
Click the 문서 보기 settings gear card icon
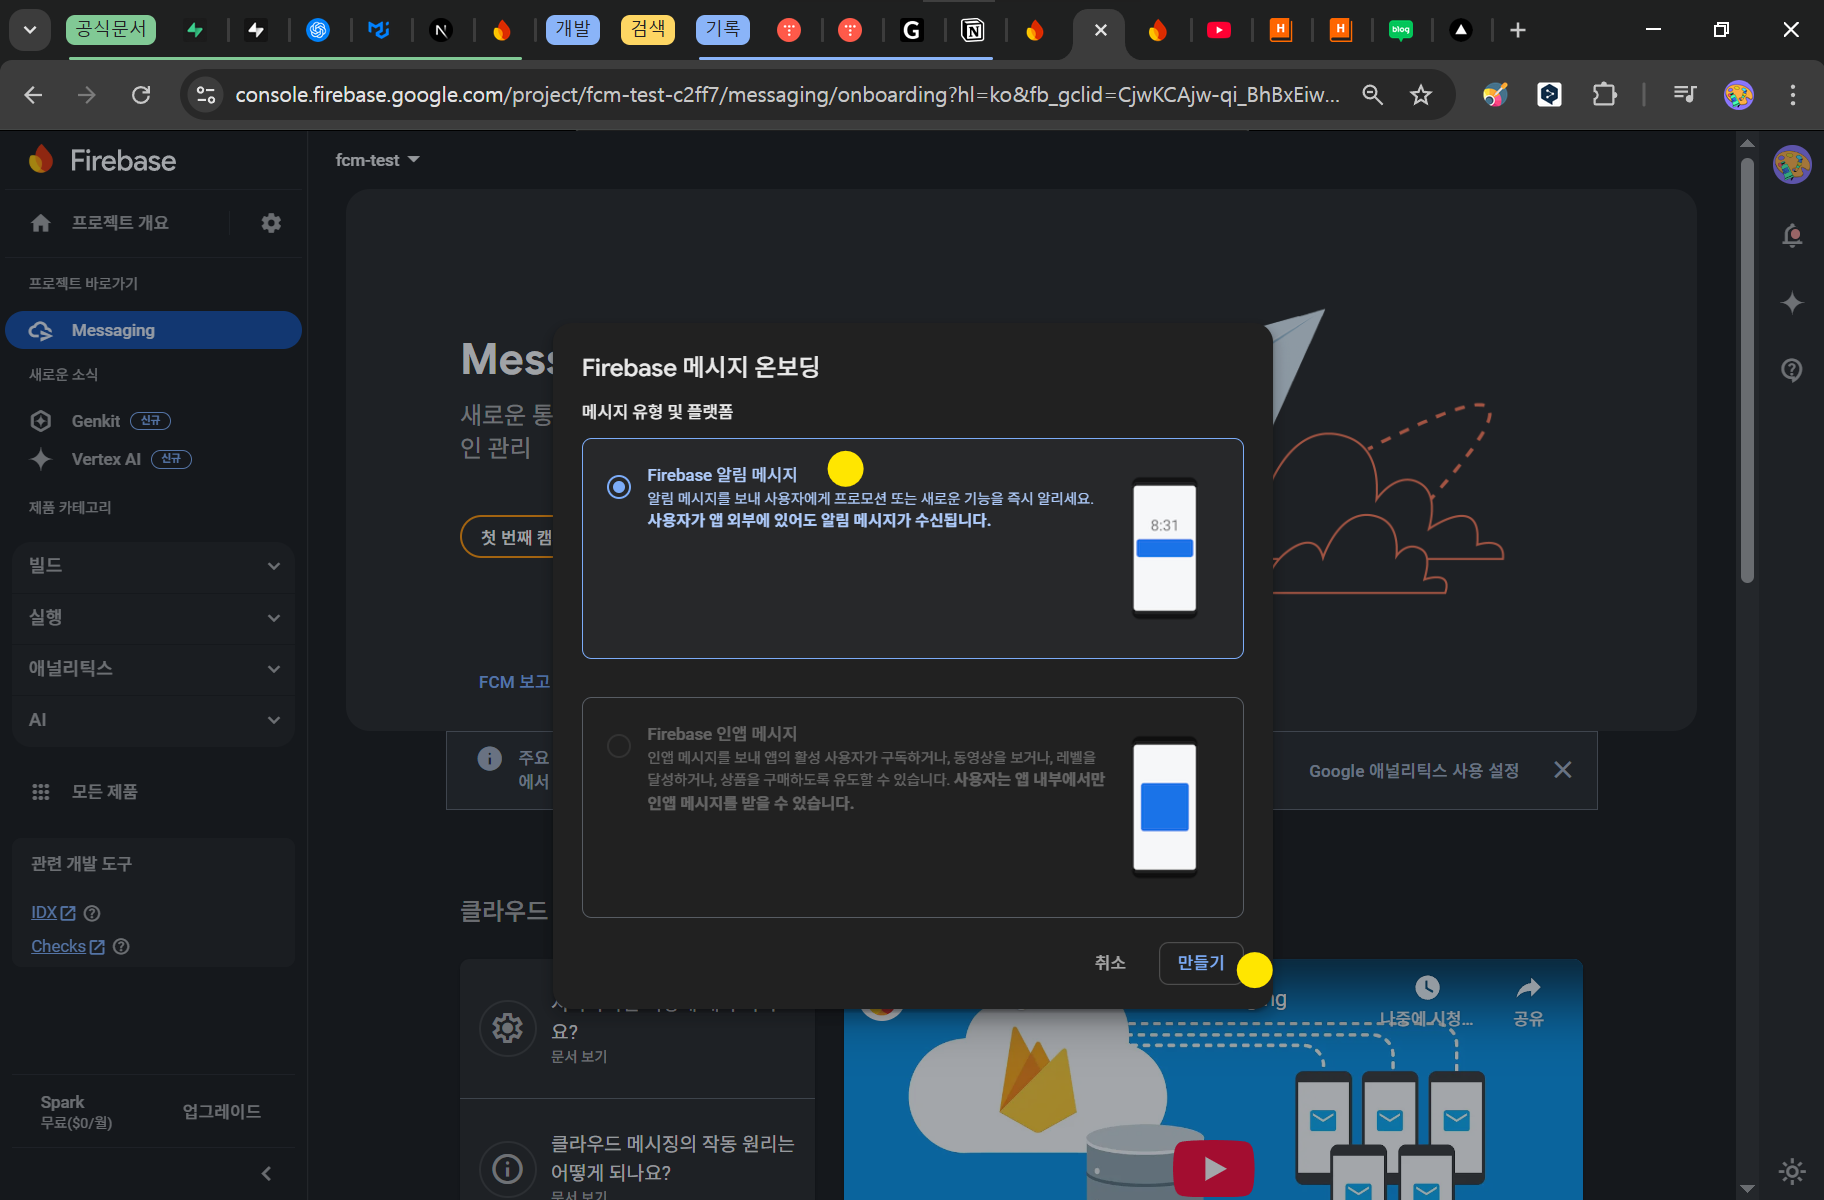tap(508, 1028)
